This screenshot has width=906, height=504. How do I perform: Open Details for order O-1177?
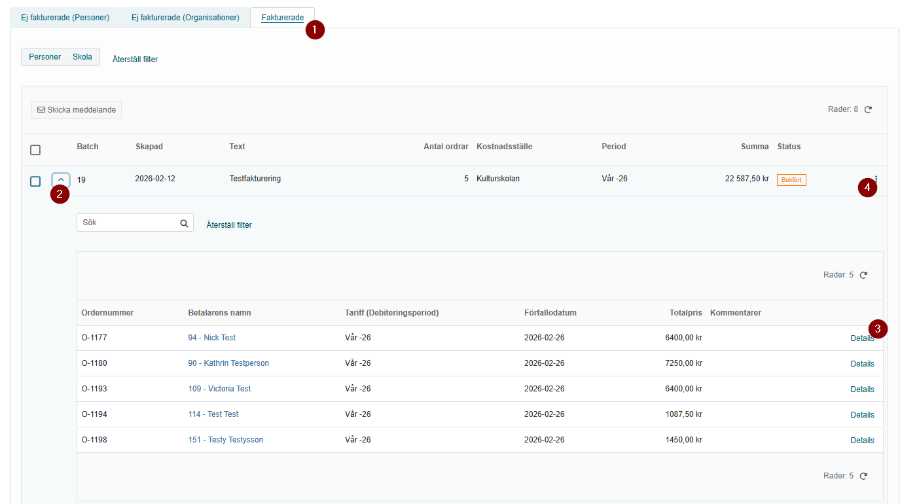pos(862,338)
